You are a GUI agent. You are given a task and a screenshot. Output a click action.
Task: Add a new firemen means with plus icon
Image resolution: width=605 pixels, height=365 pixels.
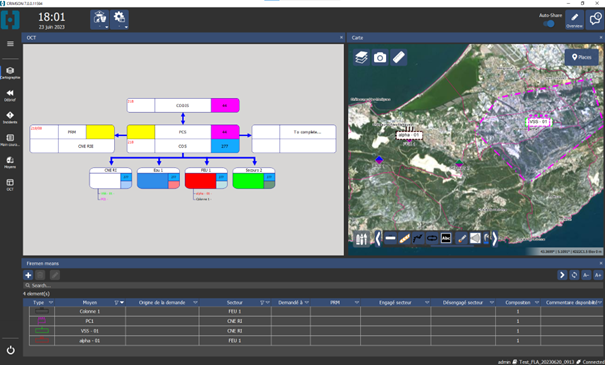pyautogui.click(x=28, y=275)
